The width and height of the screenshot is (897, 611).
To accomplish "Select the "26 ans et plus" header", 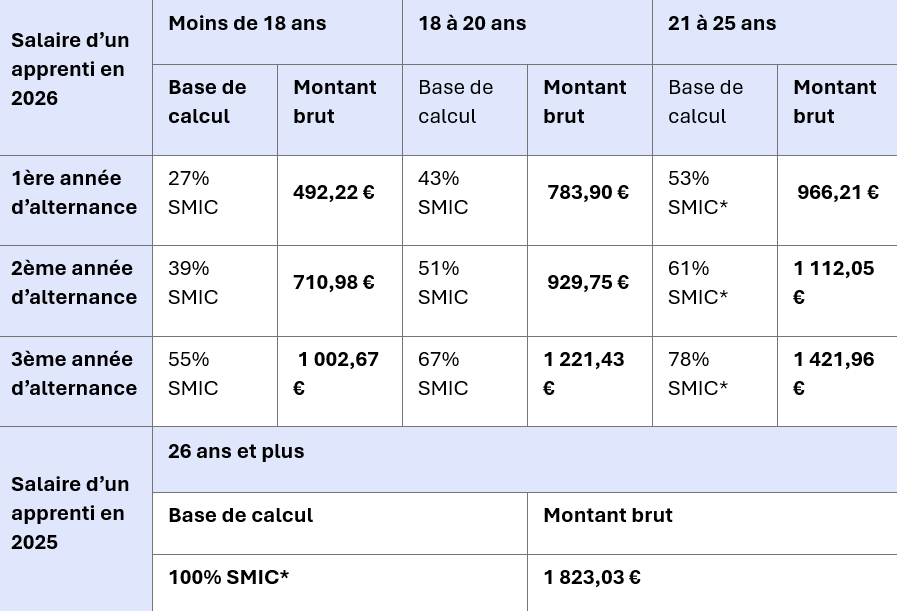I will 236,451.
